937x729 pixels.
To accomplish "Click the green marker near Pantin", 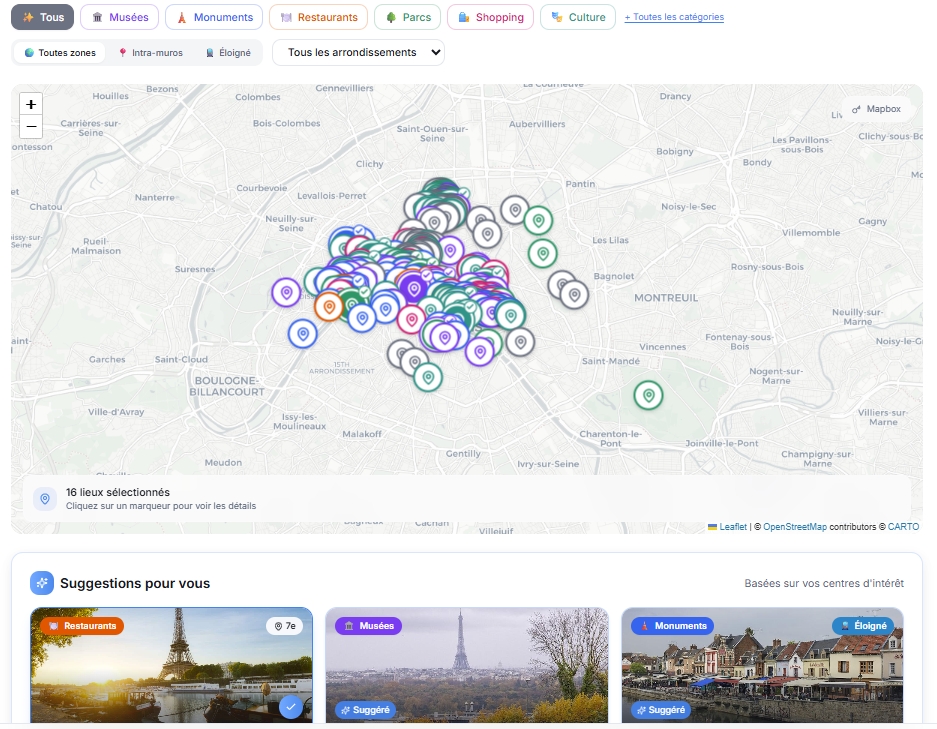I will (x=538, y=220).
